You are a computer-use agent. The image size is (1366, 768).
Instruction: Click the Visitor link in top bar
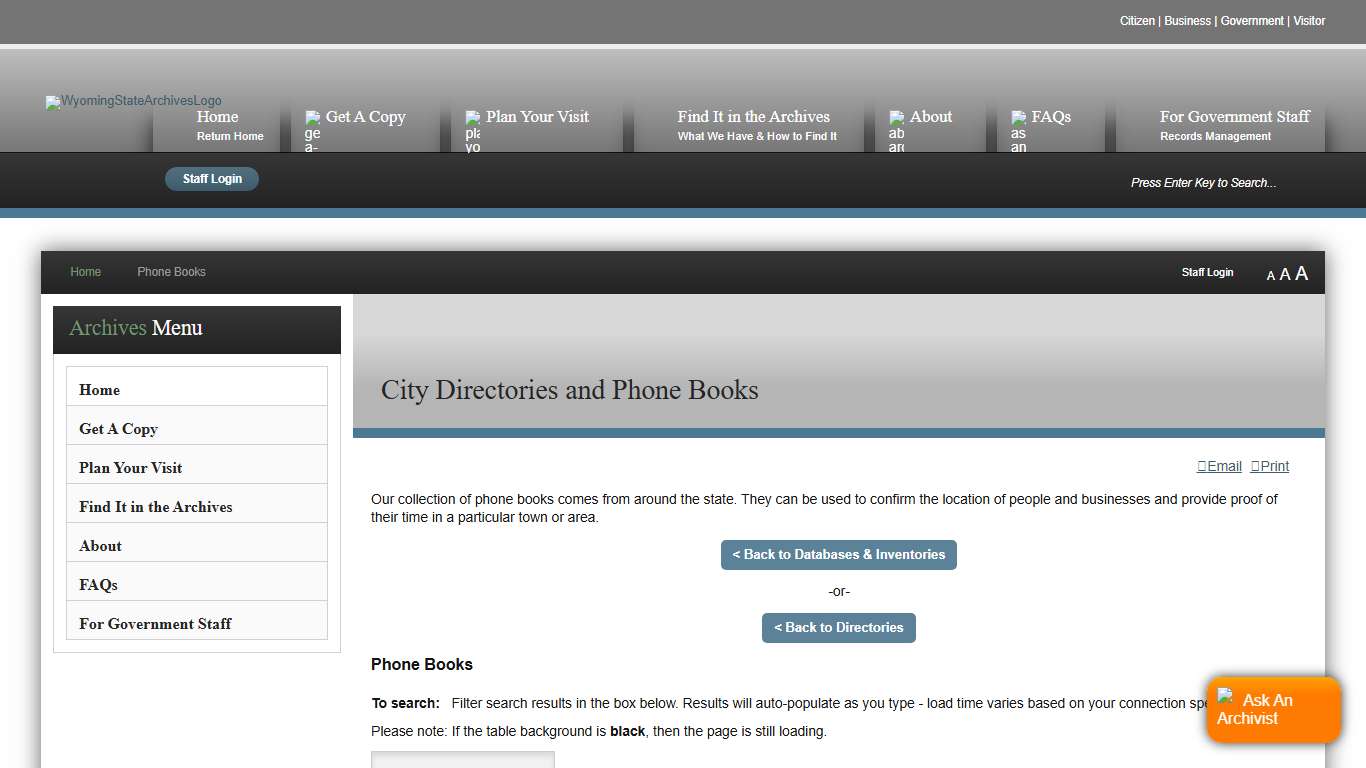pos(1309,21)
